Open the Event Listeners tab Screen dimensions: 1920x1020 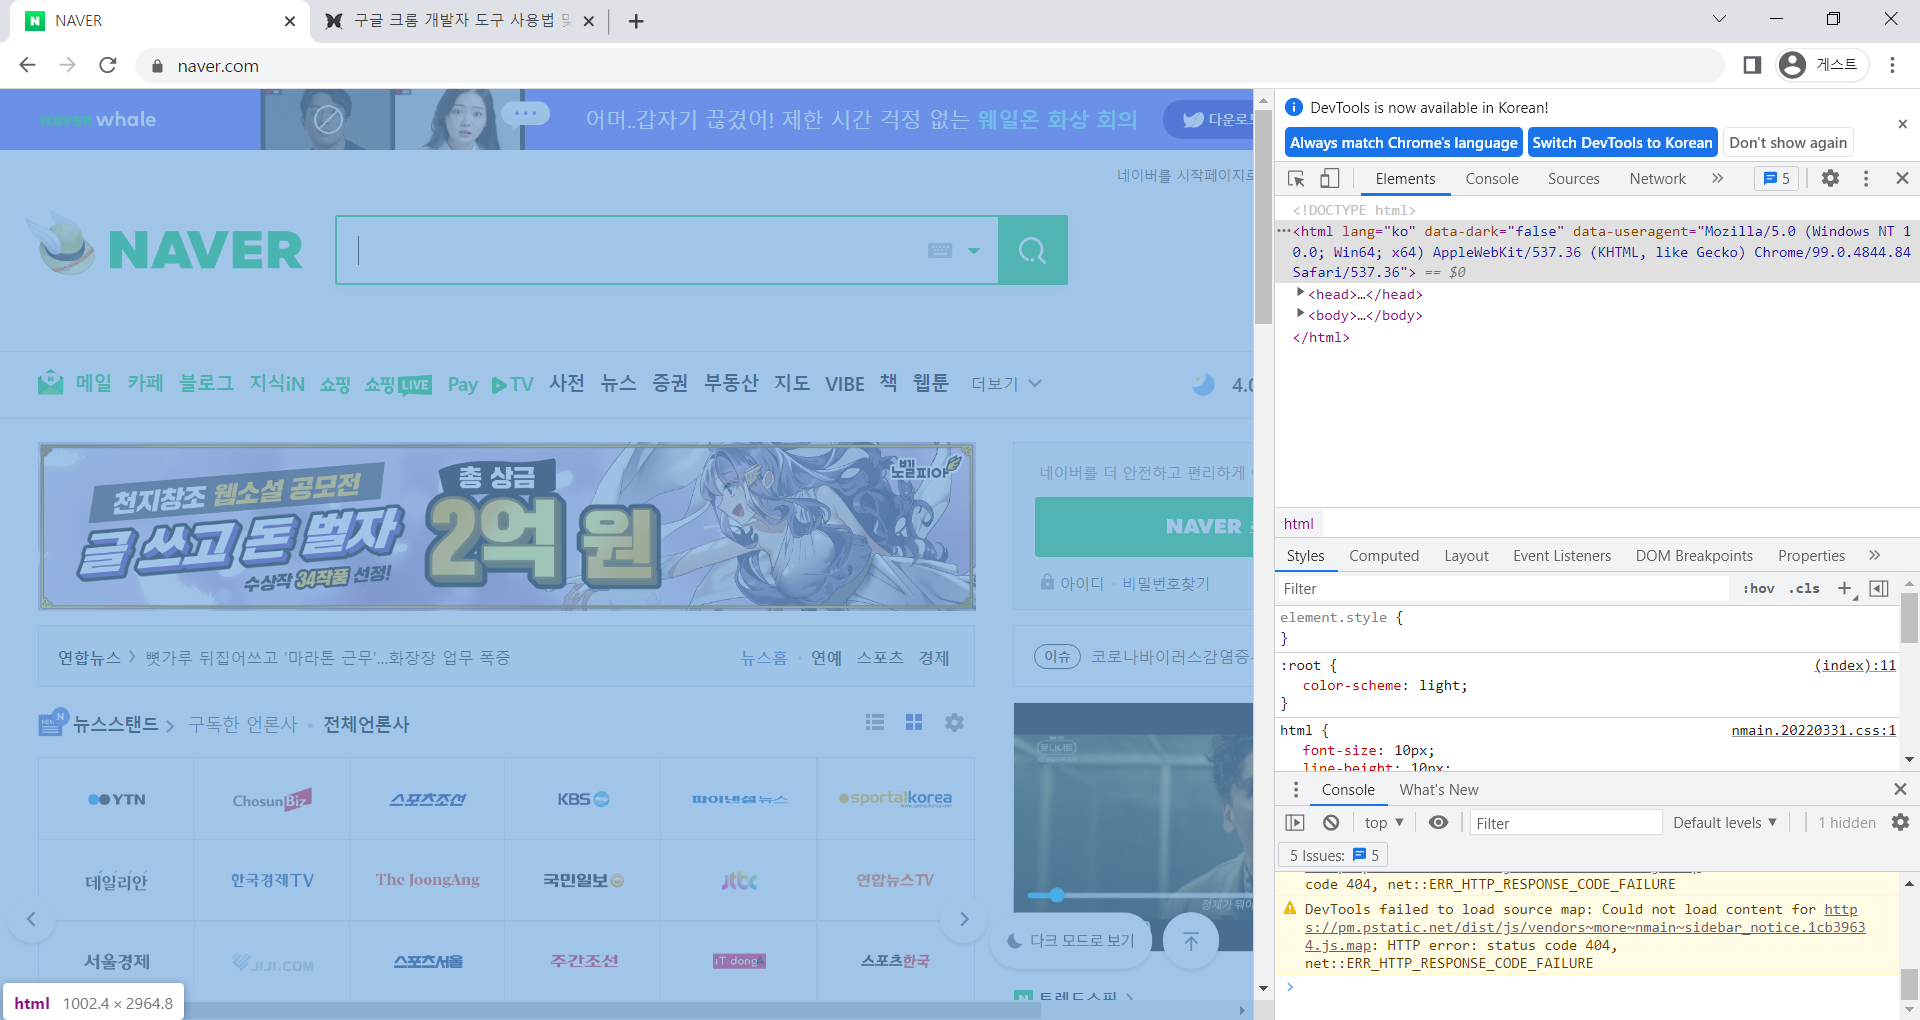(x=1562, y=556)
